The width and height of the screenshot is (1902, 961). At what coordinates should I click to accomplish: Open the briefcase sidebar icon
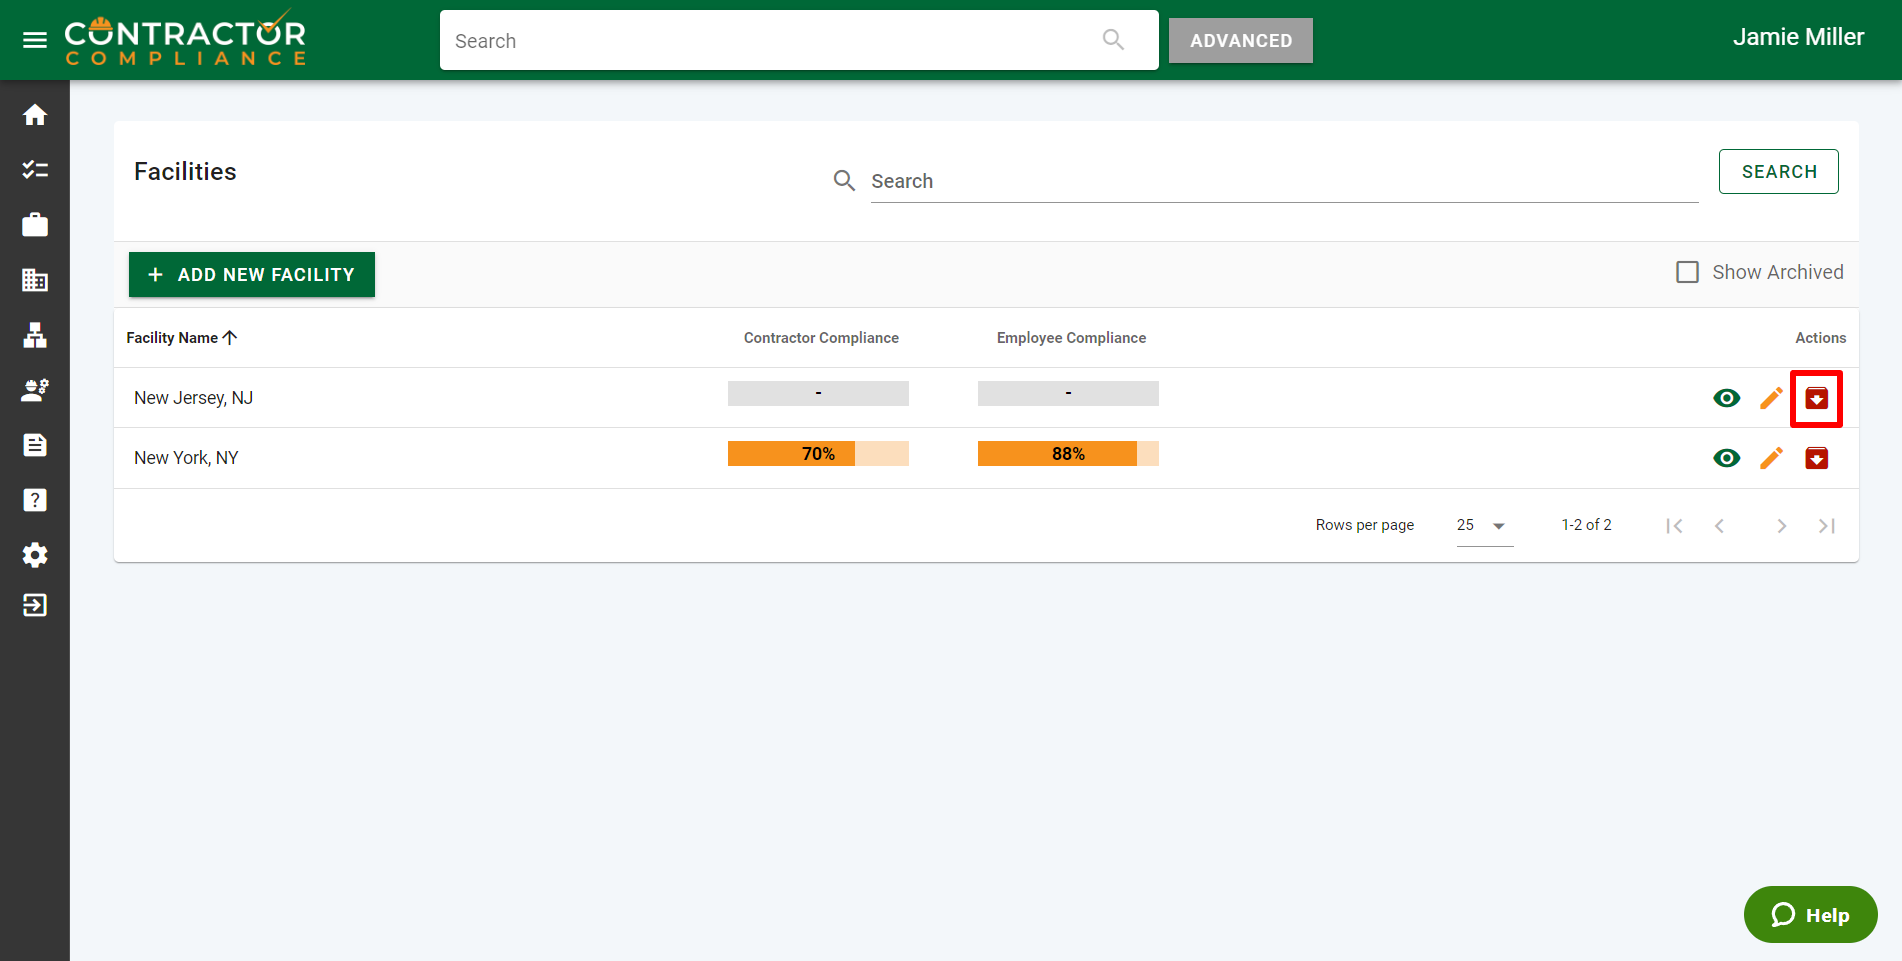pyautogui.click(x=35, y=225)
